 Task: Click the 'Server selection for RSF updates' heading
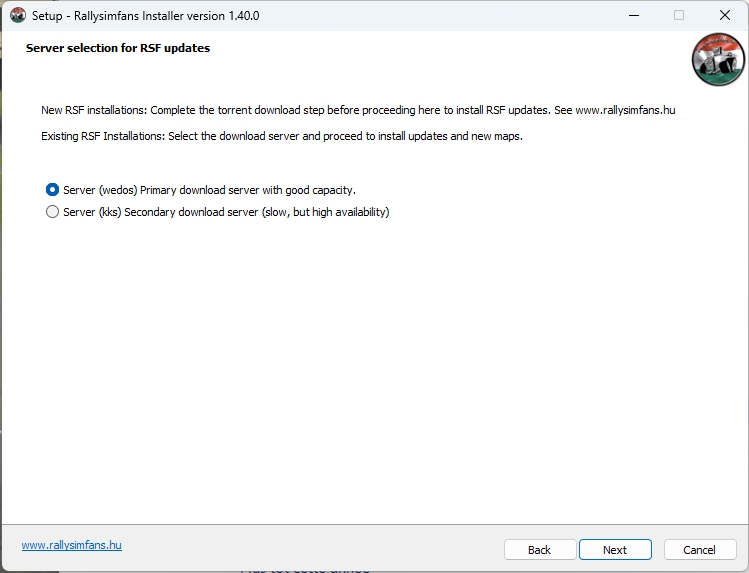click(118, 48)
